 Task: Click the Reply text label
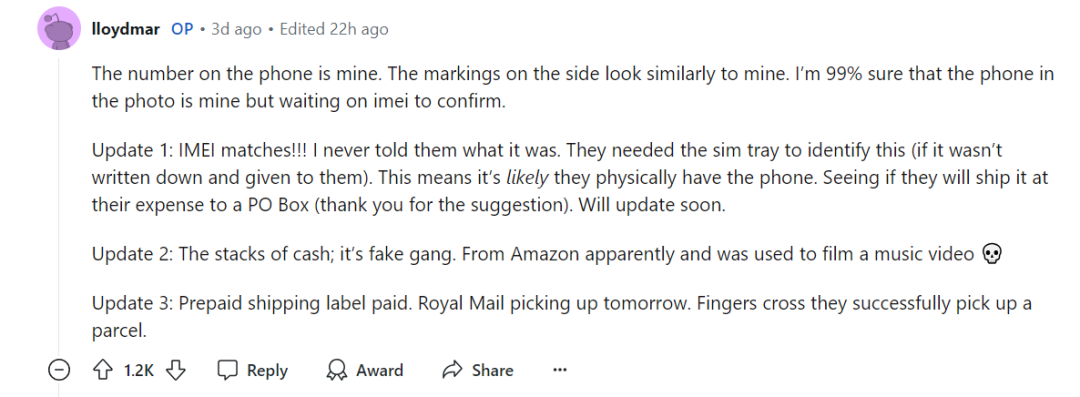[267, 371]
